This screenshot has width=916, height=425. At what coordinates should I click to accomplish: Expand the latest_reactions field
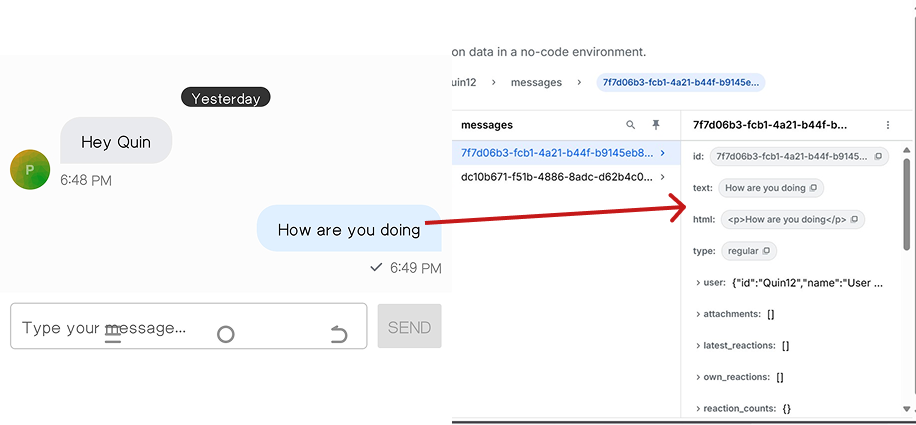(x=698, y=346)
